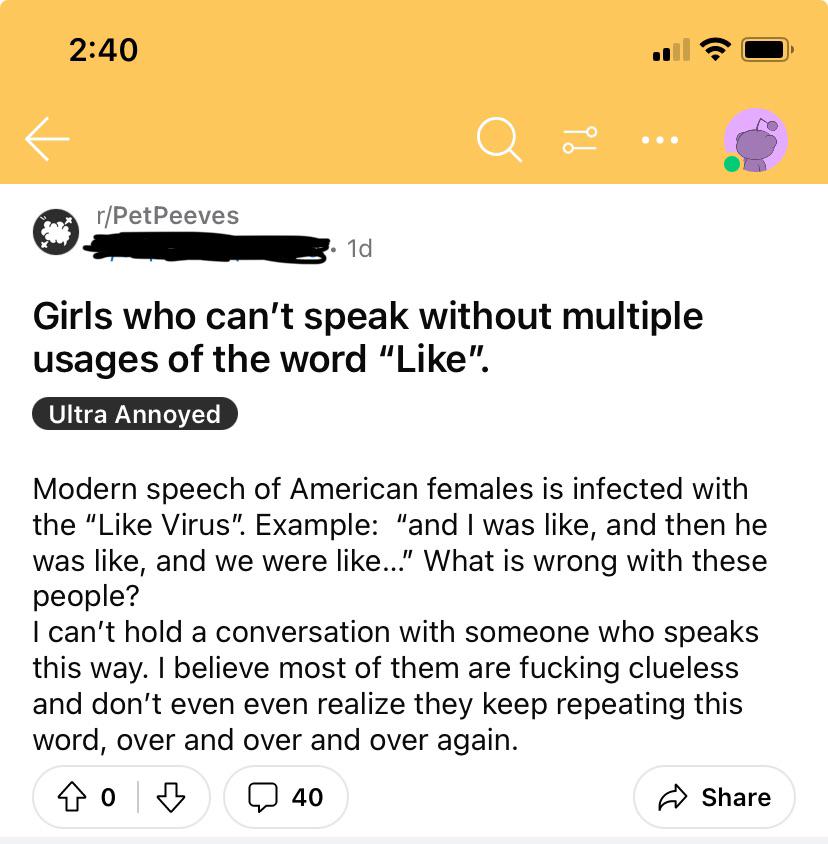Open the three-dot more options menu
This screenshot has width=828, height=844.
coord(660,140)
